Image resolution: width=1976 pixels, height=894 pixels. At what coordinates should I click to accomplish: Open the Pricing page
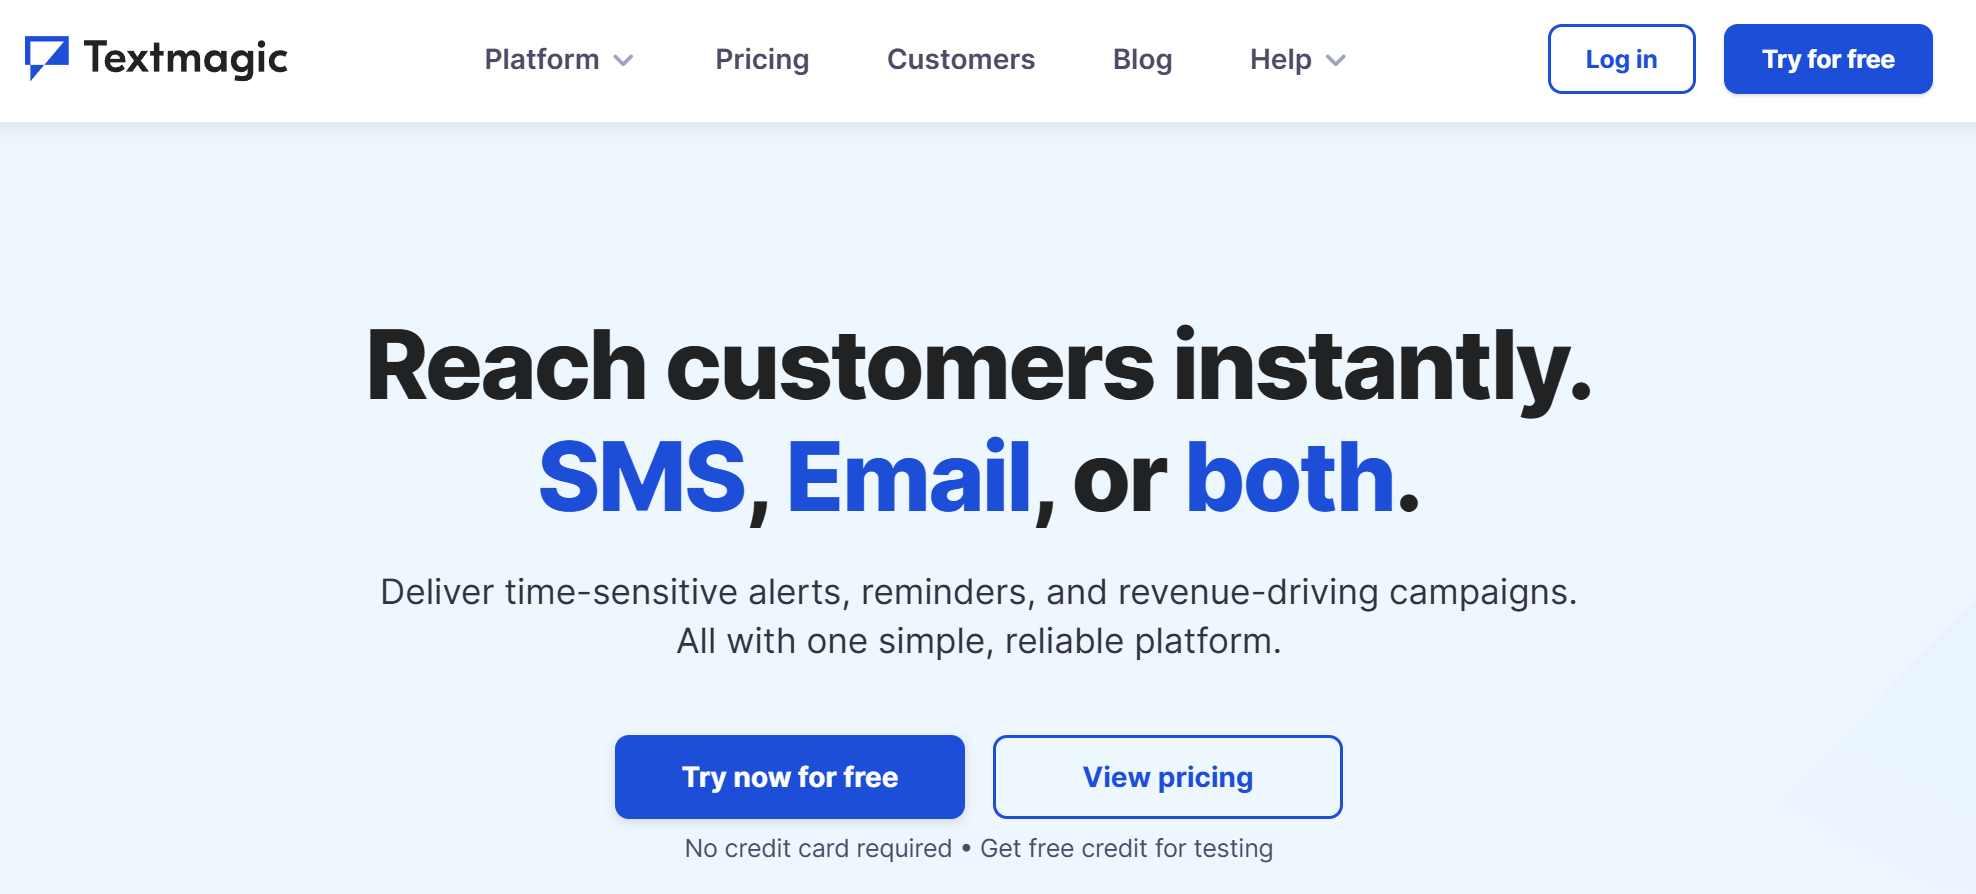(x=761, y=59)
